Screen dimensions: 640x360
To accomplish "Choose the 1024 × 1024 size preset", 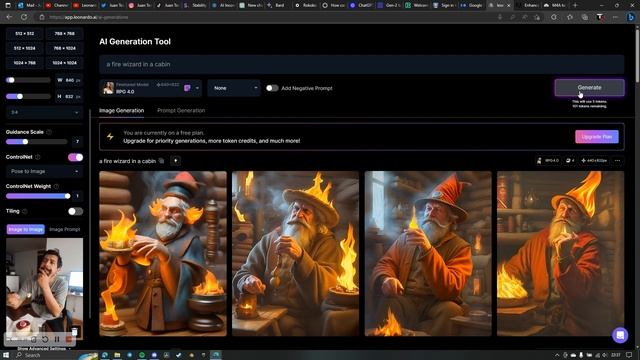I will tap(64, 63).
